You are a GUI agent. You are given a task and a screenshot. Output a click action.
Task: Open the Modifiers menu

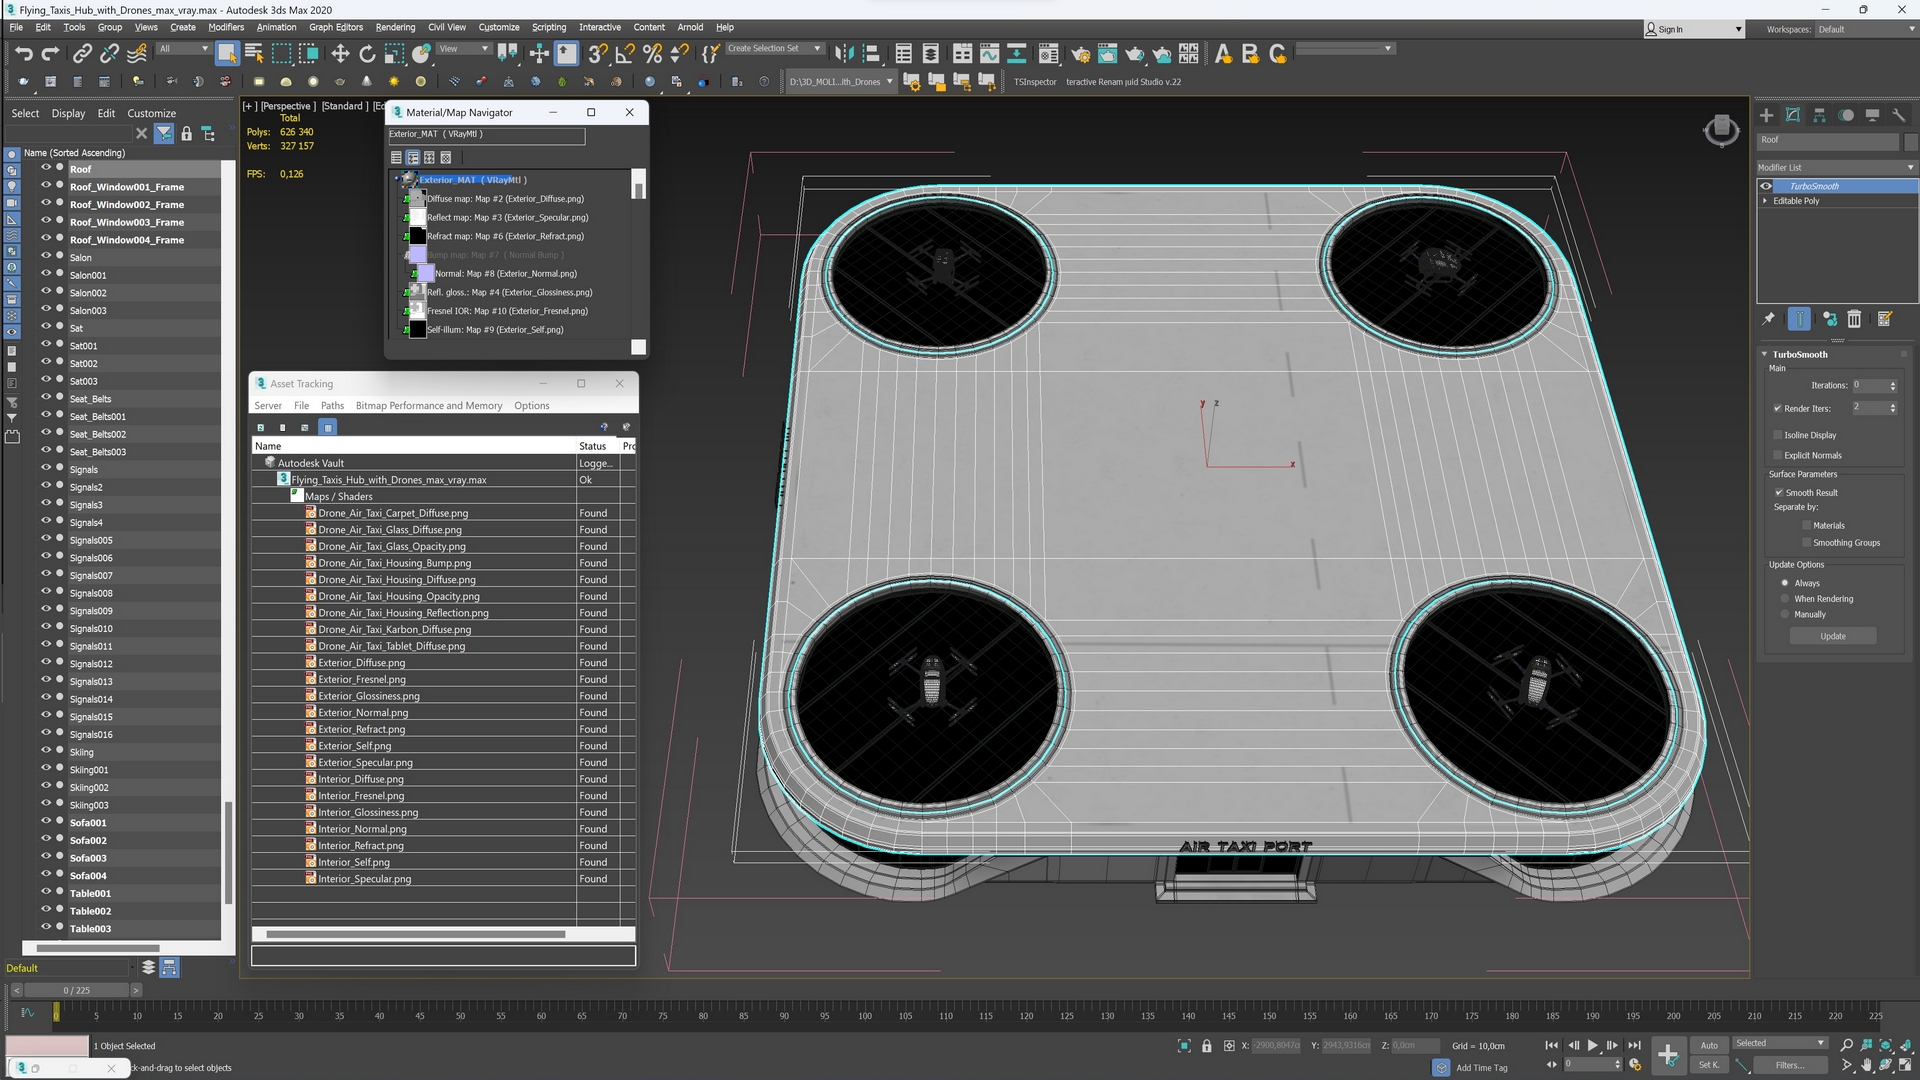(226, 27)
